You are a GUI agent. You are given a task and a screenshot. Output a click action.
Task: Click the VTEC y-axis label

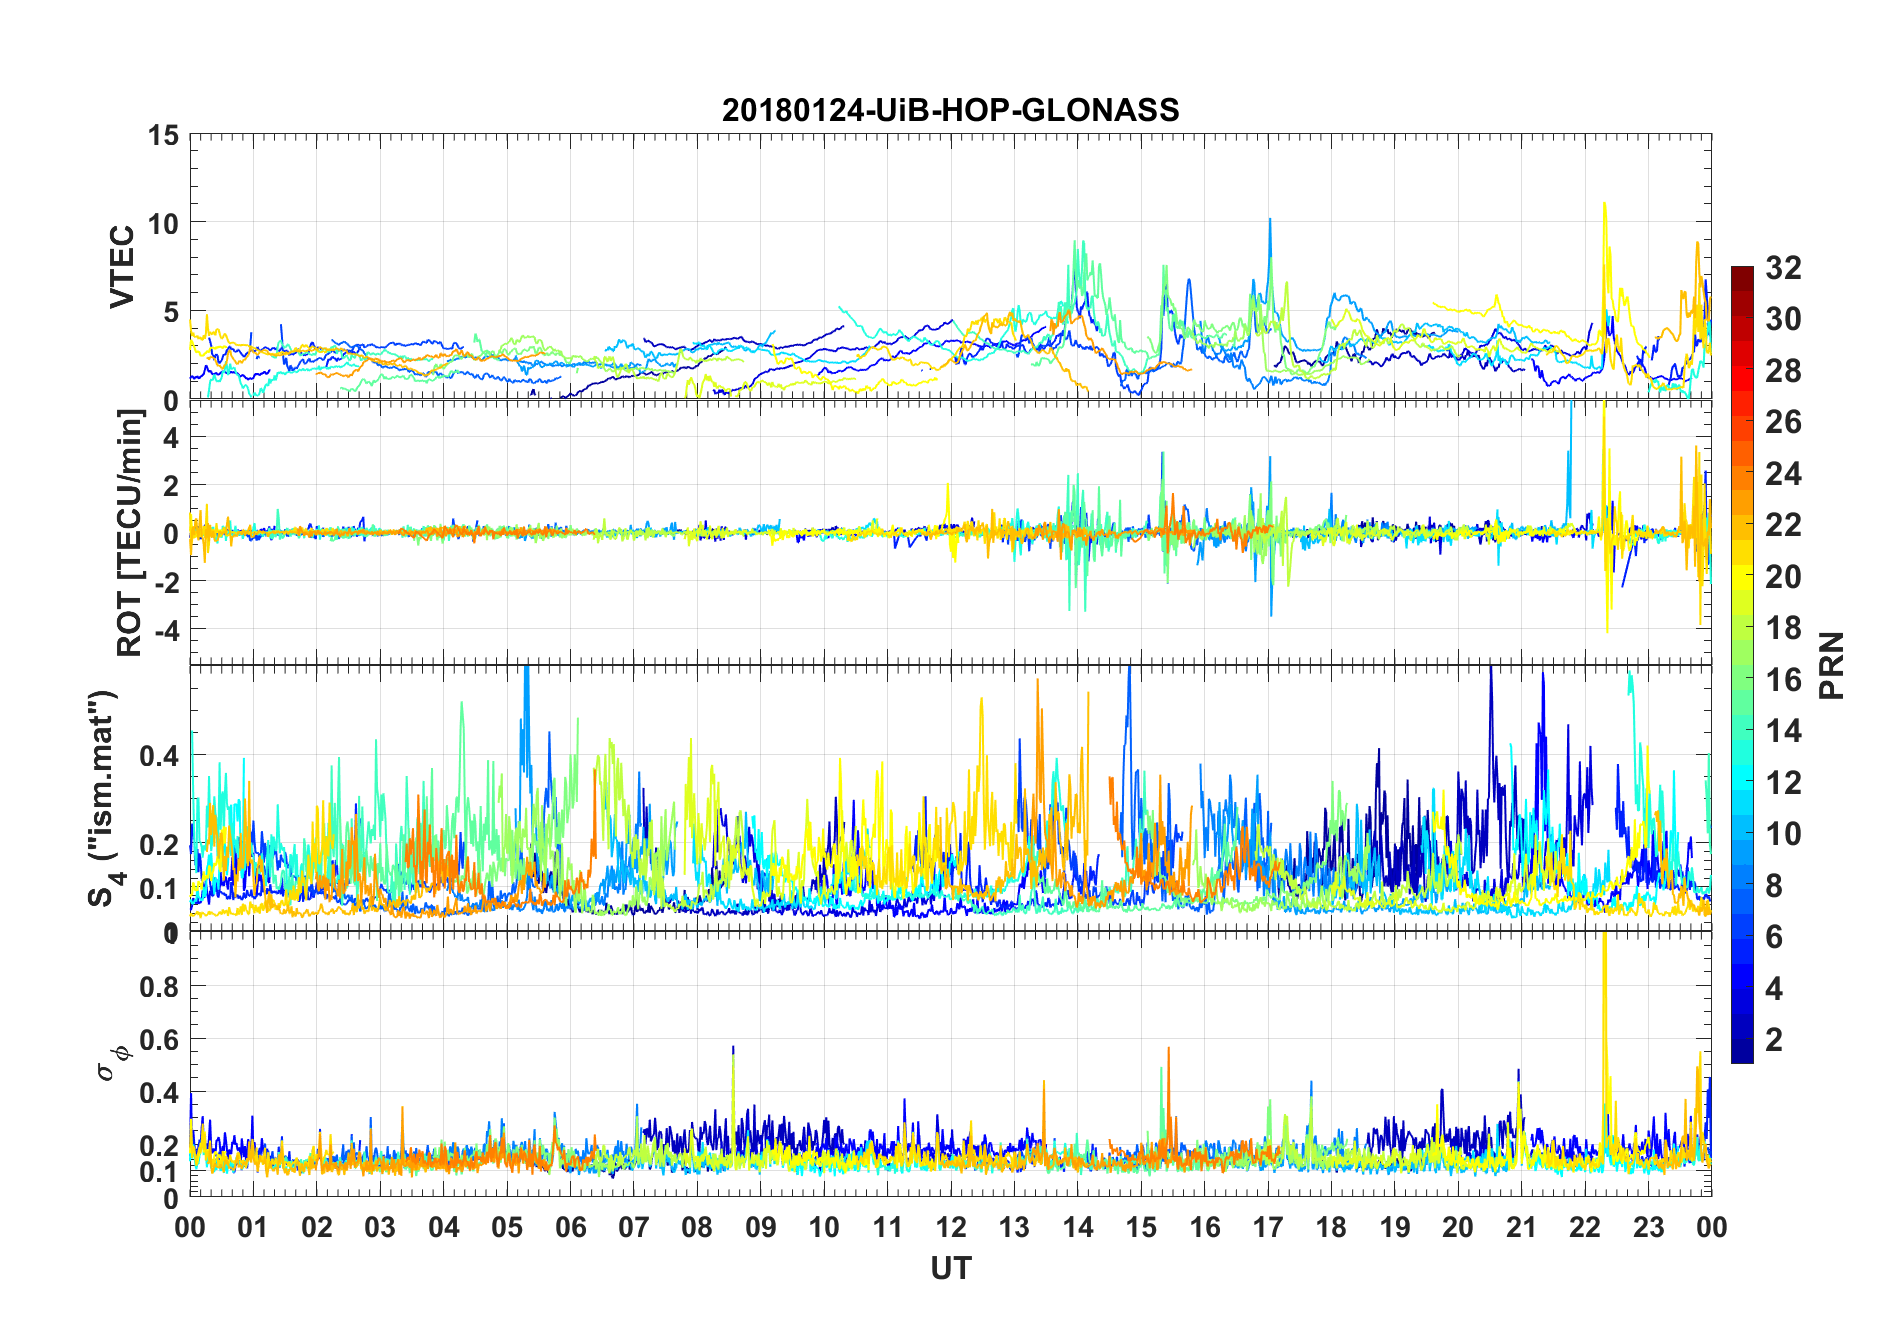pos(123,267)
